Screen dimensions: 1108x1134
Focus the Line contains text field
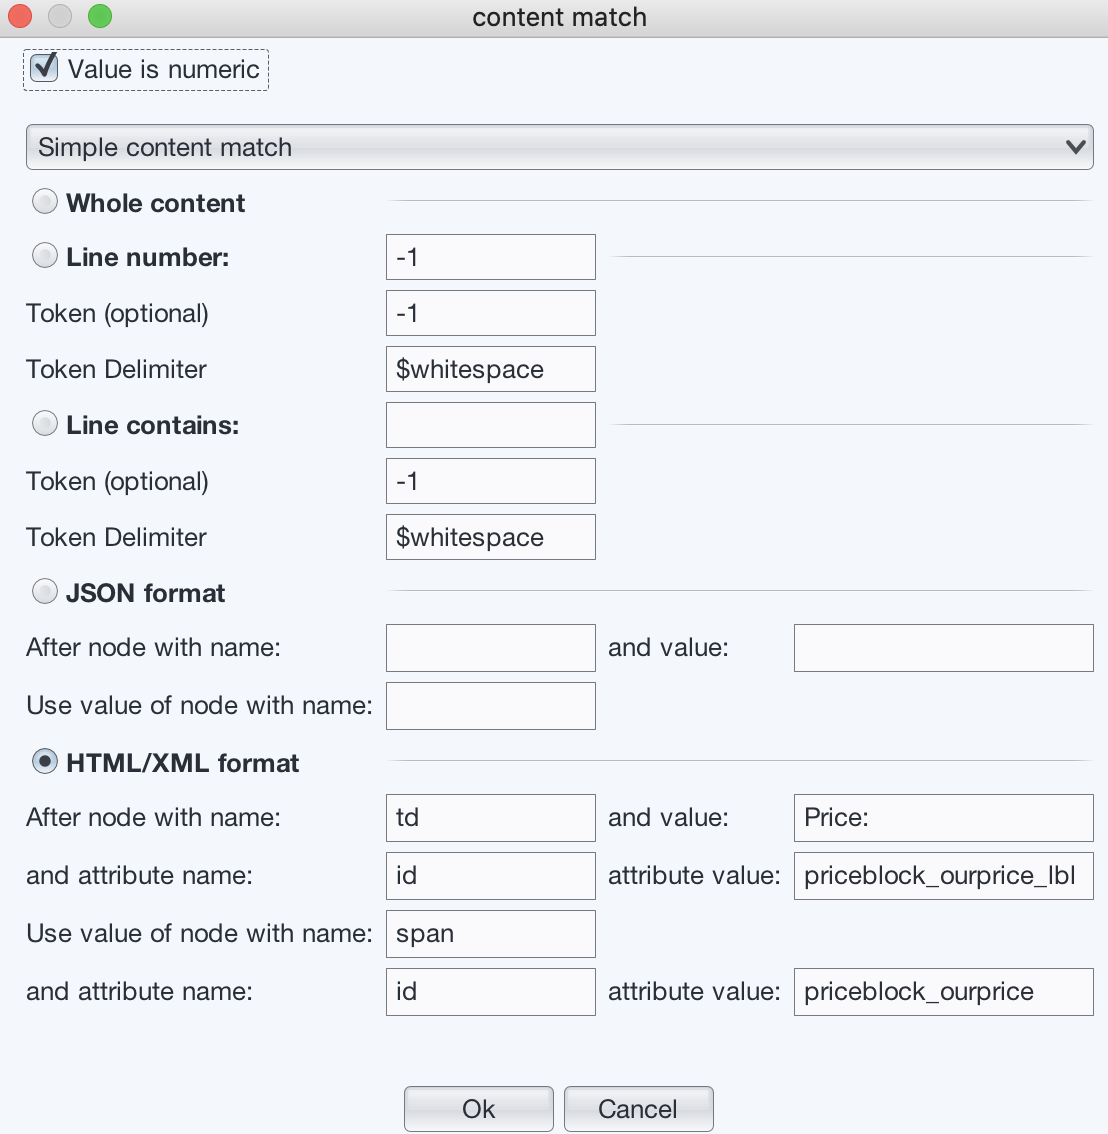(490, 425)
